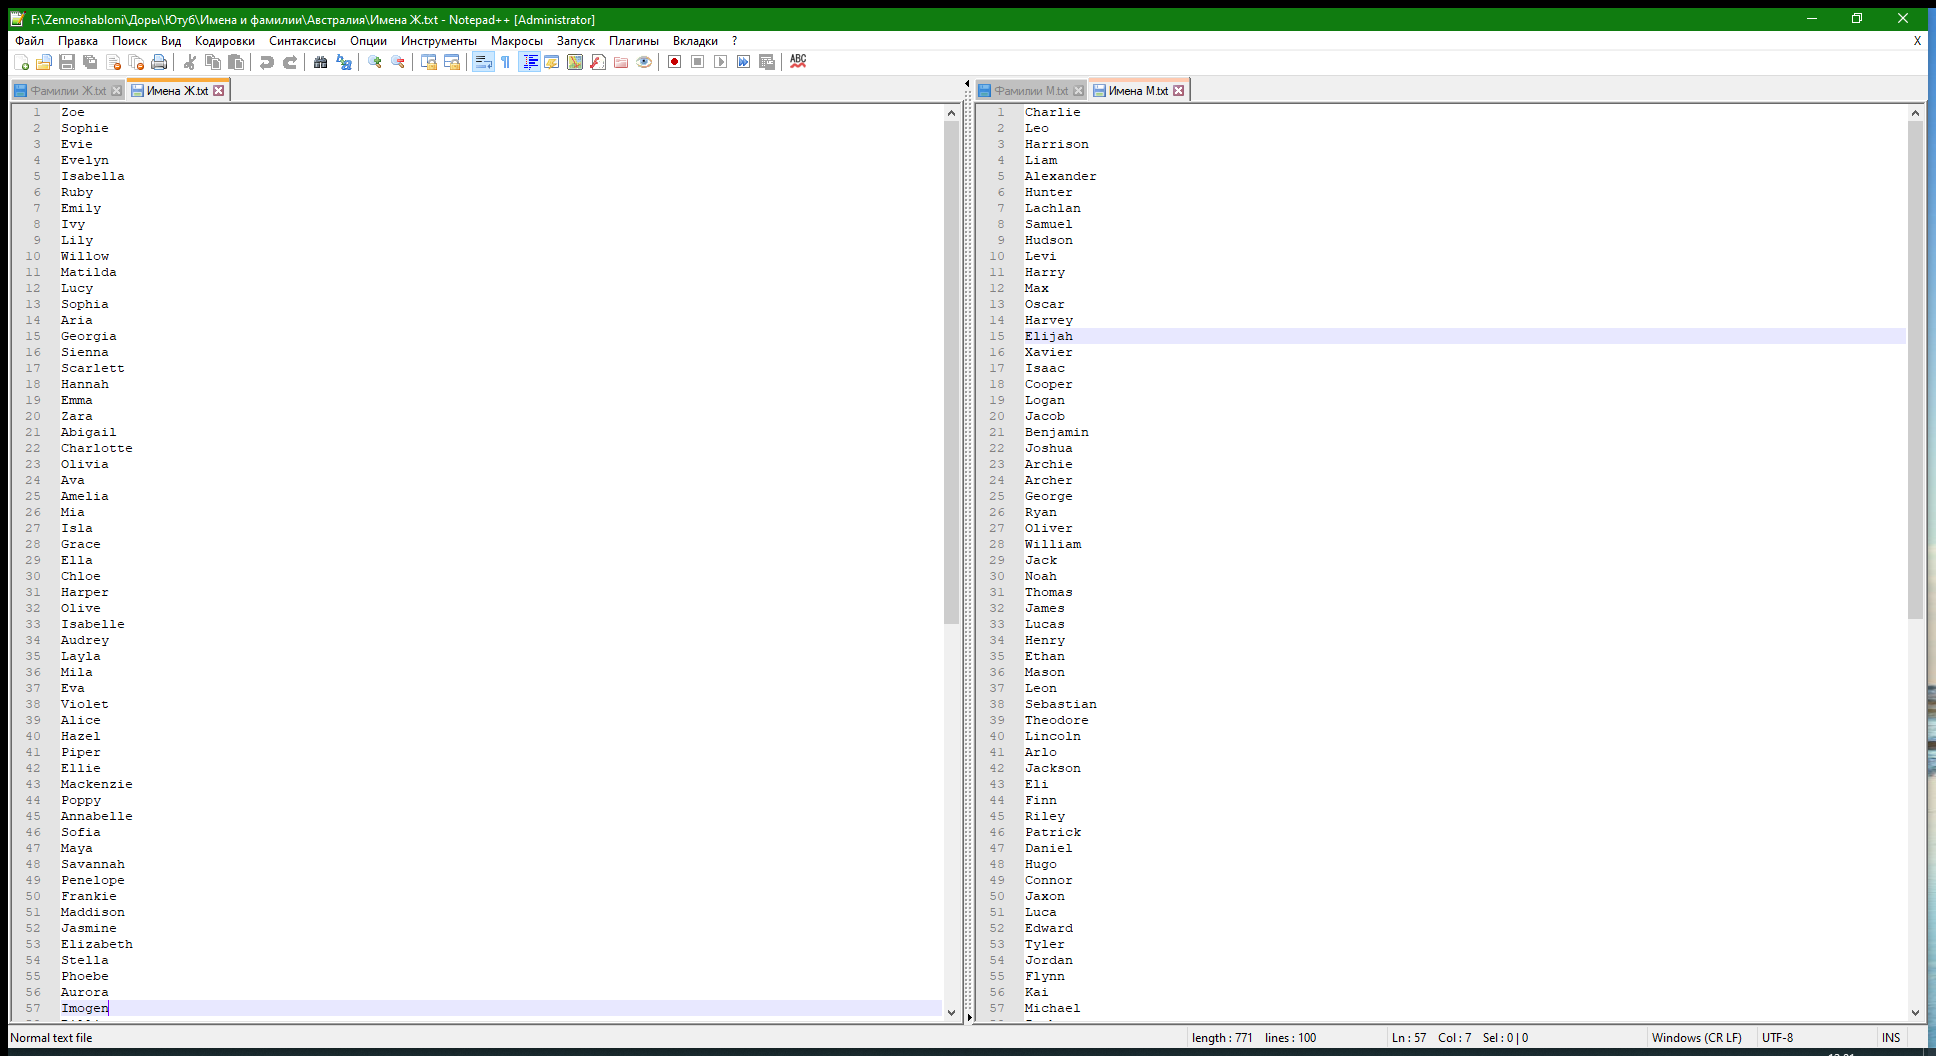The width and height of the screenshot is (1936, 1056).
Task: Click the spell check ABC icon
Action: [x=798, y=61]
